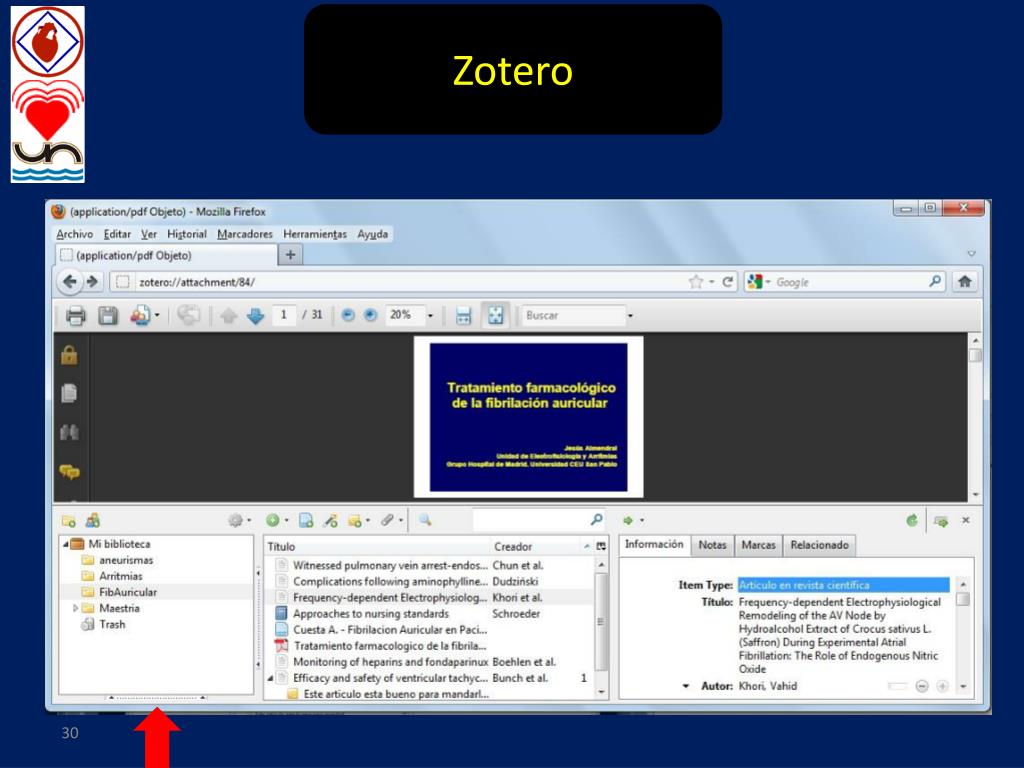The height and width of the screenshot is (768, 1024).
Task: Toggle fit one full page icon
Action: (496, 316)
